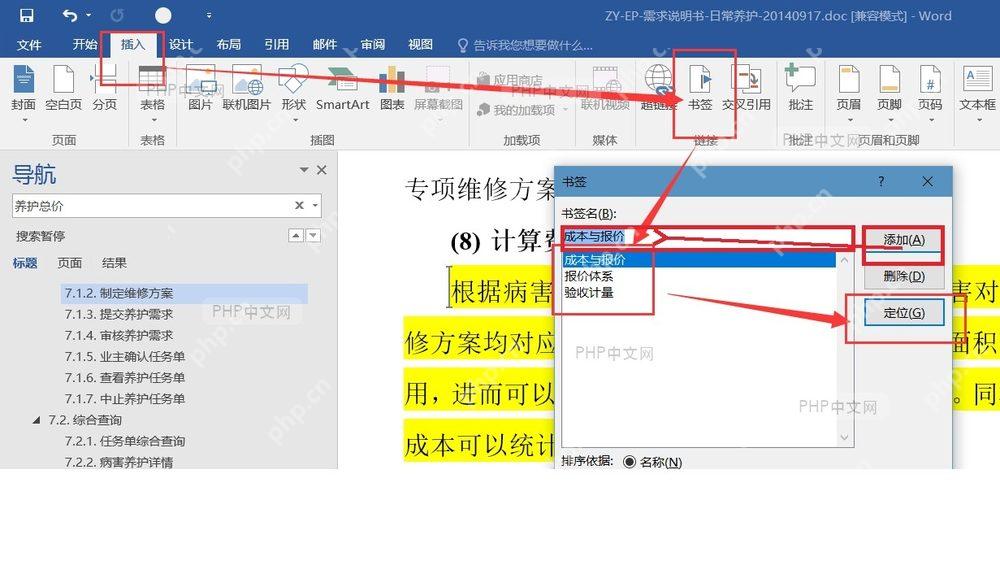Switch to the 开始 ribbon tab

[x=85, y=44]
